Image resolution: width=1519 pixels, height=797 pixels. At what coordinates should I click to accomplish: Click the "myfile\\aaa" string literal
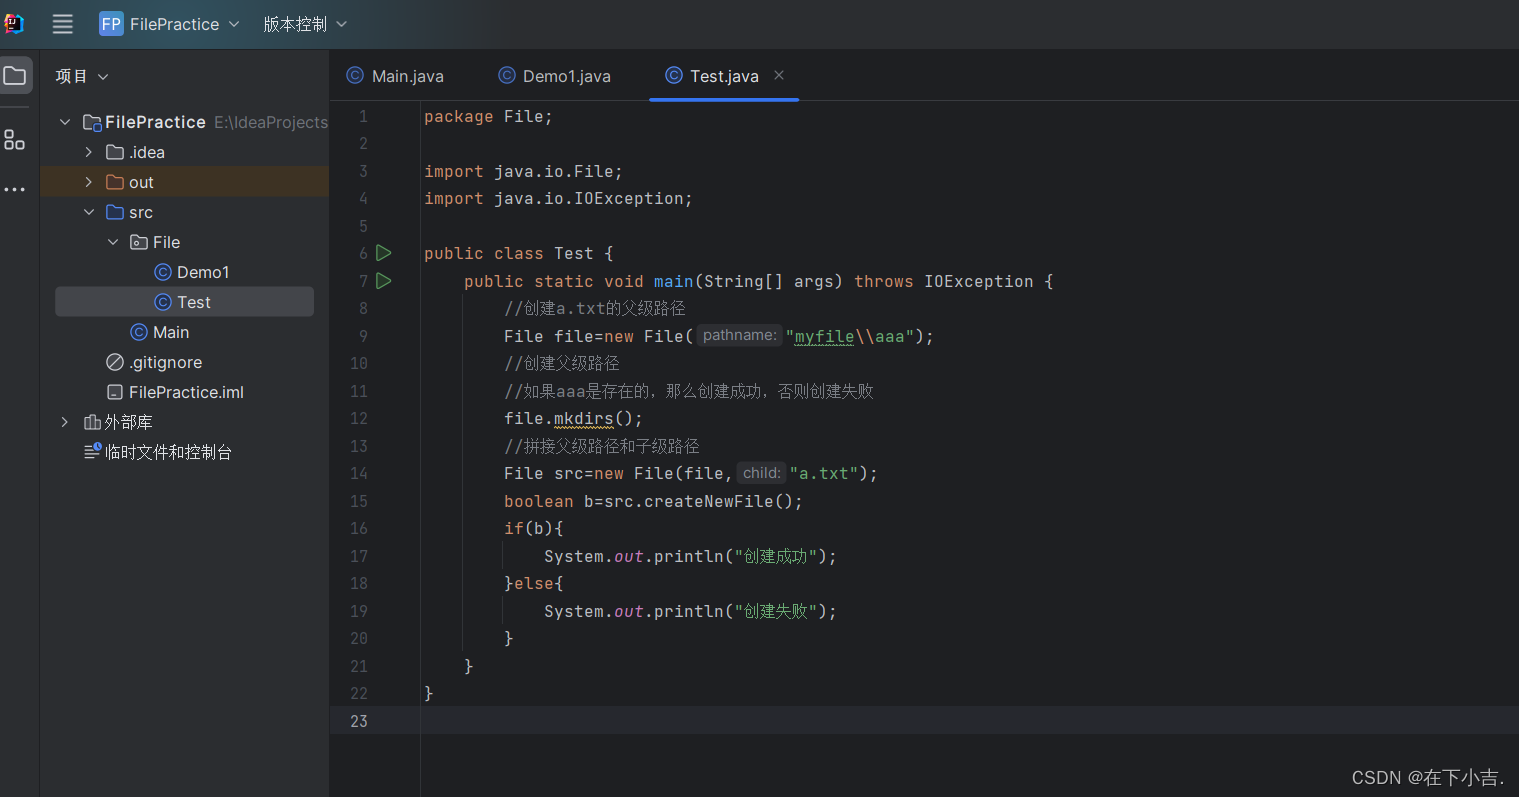coord(849,336)
